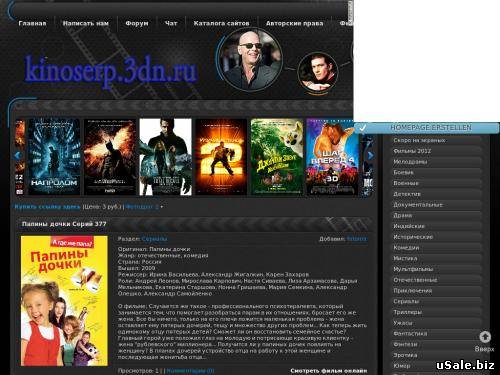Go to Написать нам page
Viewport: 500px width, 375px height.
pyautogui.click(x=86, y=23)
